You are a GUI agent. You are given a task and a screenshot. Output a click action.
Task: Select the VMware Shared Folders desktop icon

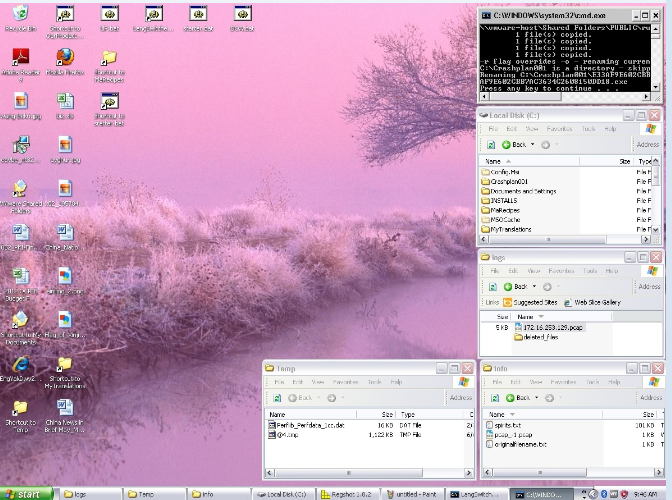click(20, 198)
